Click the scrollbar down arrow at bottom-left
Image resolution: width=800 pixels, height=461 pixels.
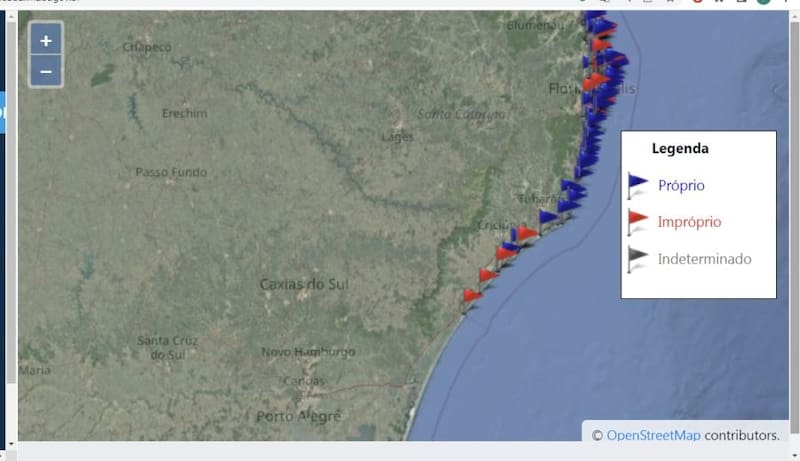coord(11,443)
